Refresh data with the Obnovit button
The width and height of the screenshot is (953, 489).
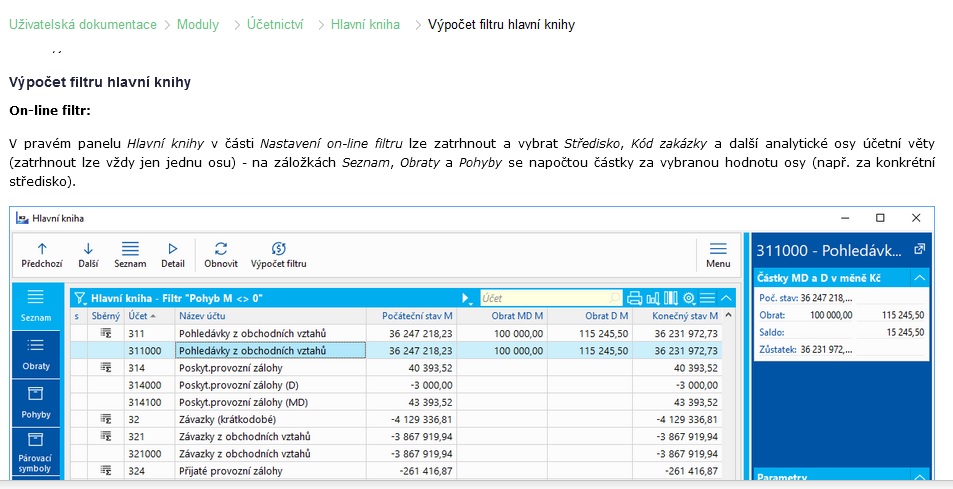click(x=221, y=255)
